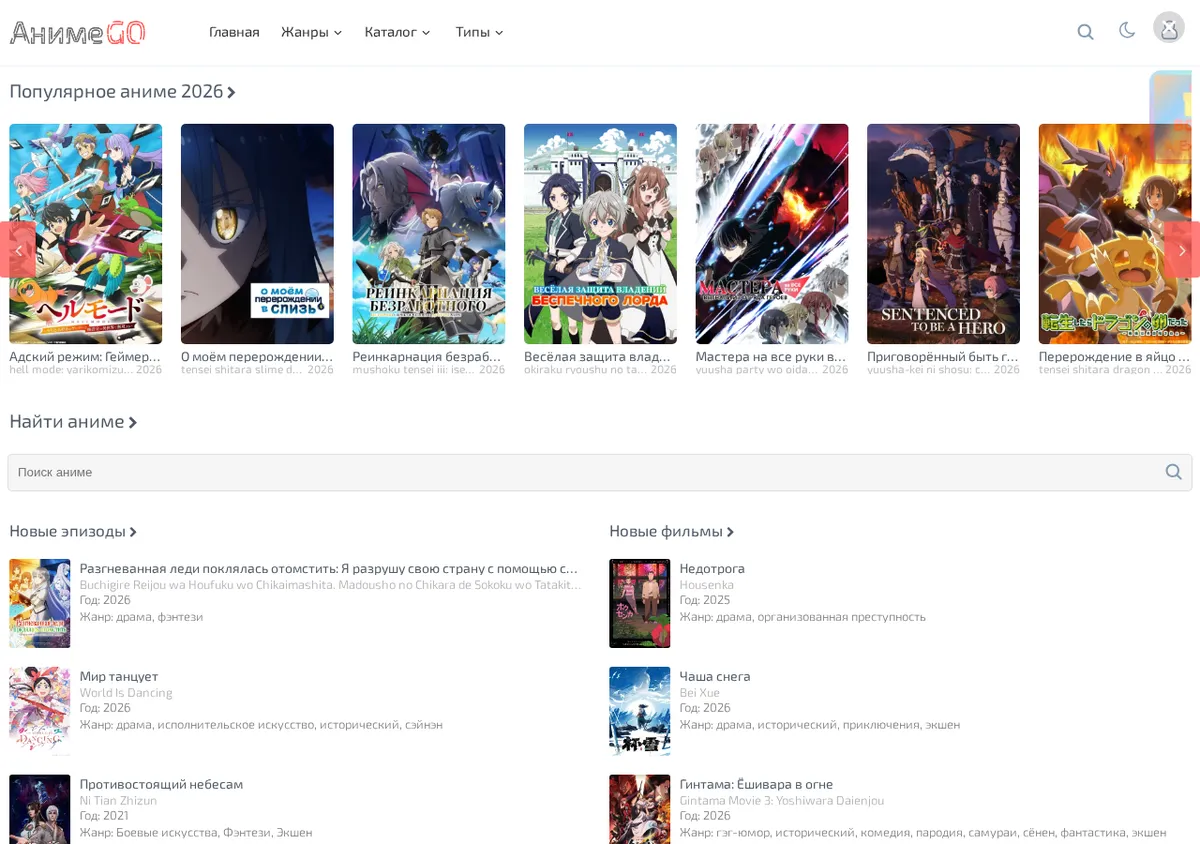Open search via header magnifier icon
Screen dimensions: 1200x844
click(x=1085, y=32)
